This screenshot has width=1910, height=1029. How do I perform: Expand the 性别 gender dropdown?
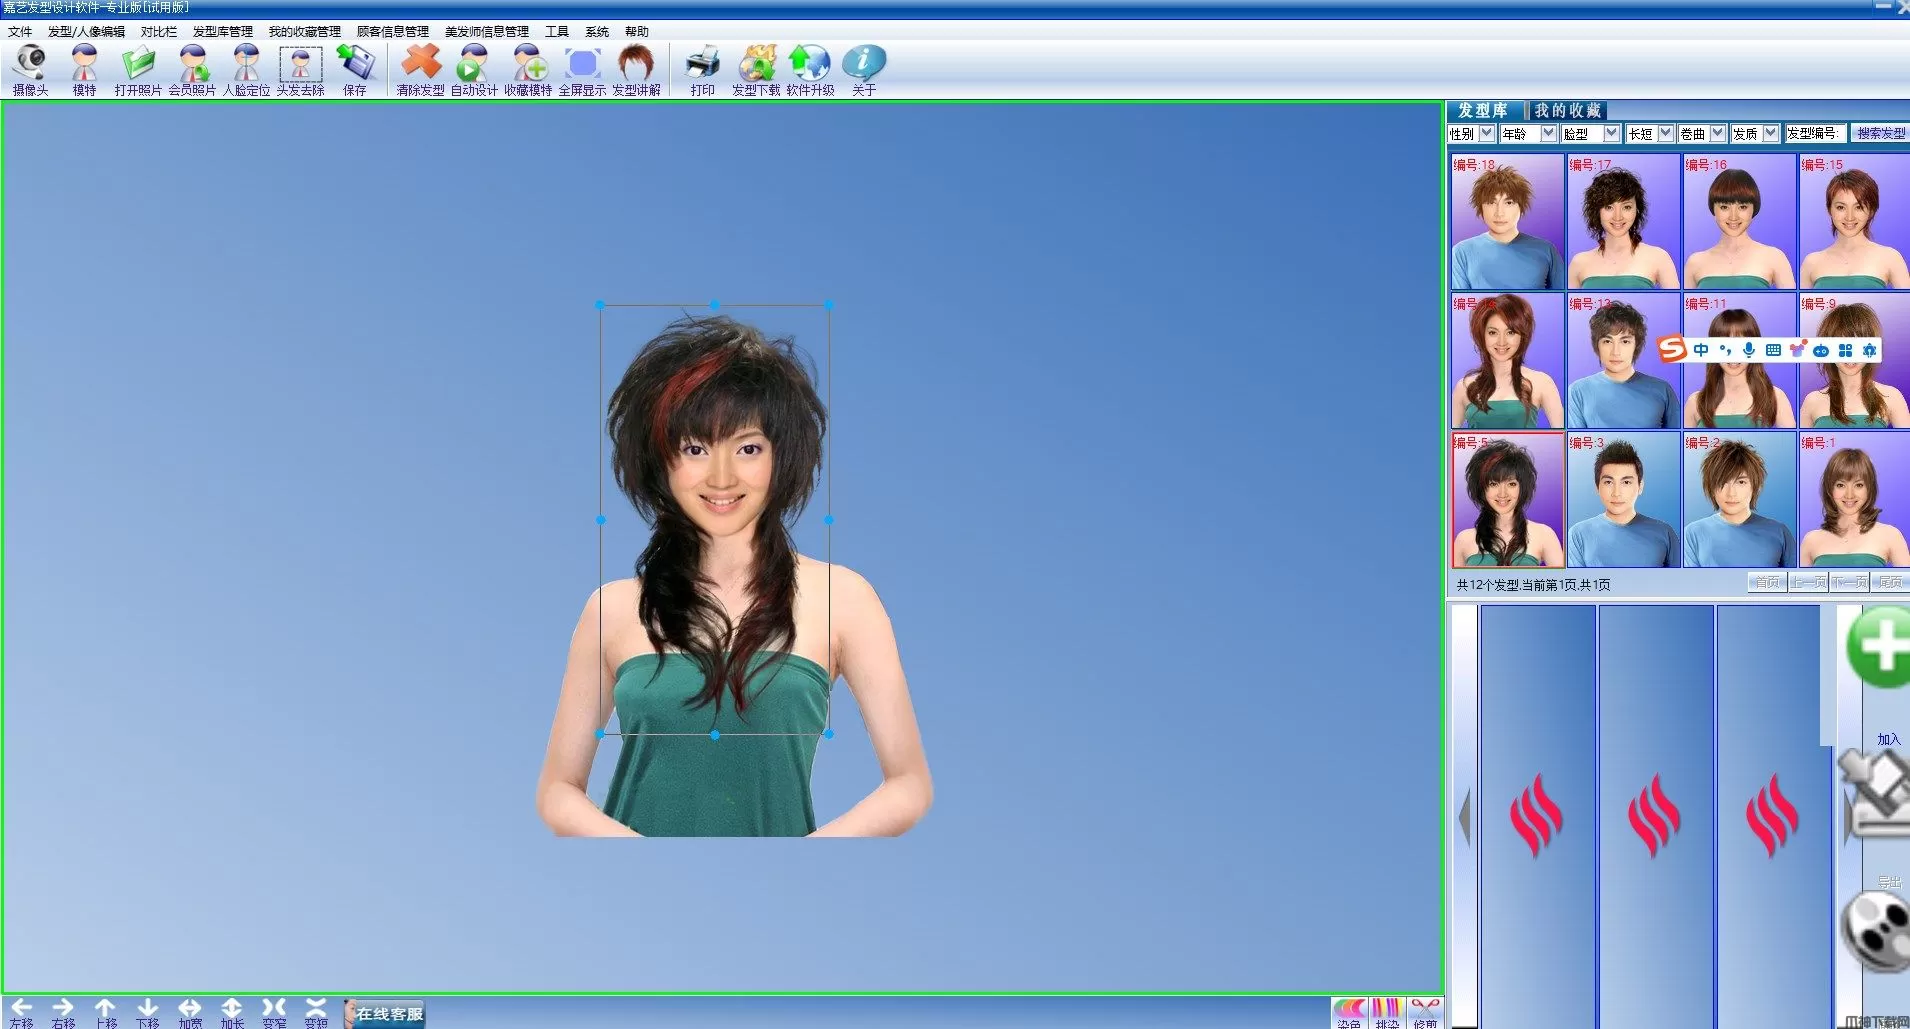tap(1486, 133)
